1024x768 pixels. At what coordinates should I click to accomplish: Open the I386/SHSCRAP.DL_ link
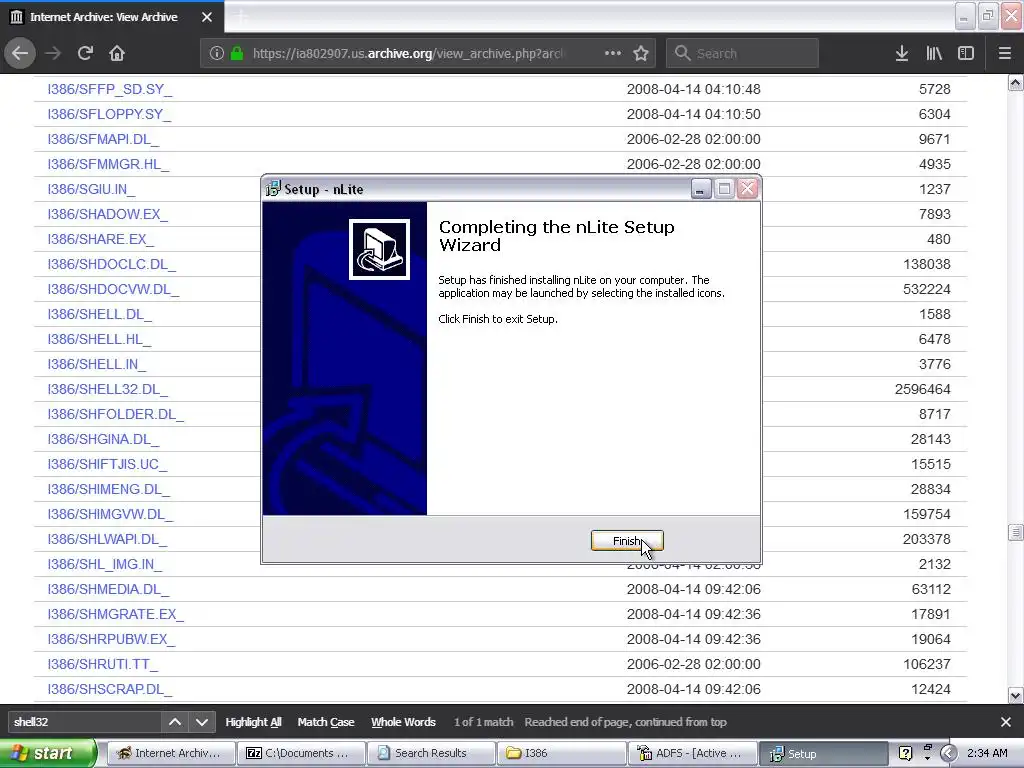pyautogui.click(x=110, y=689)
